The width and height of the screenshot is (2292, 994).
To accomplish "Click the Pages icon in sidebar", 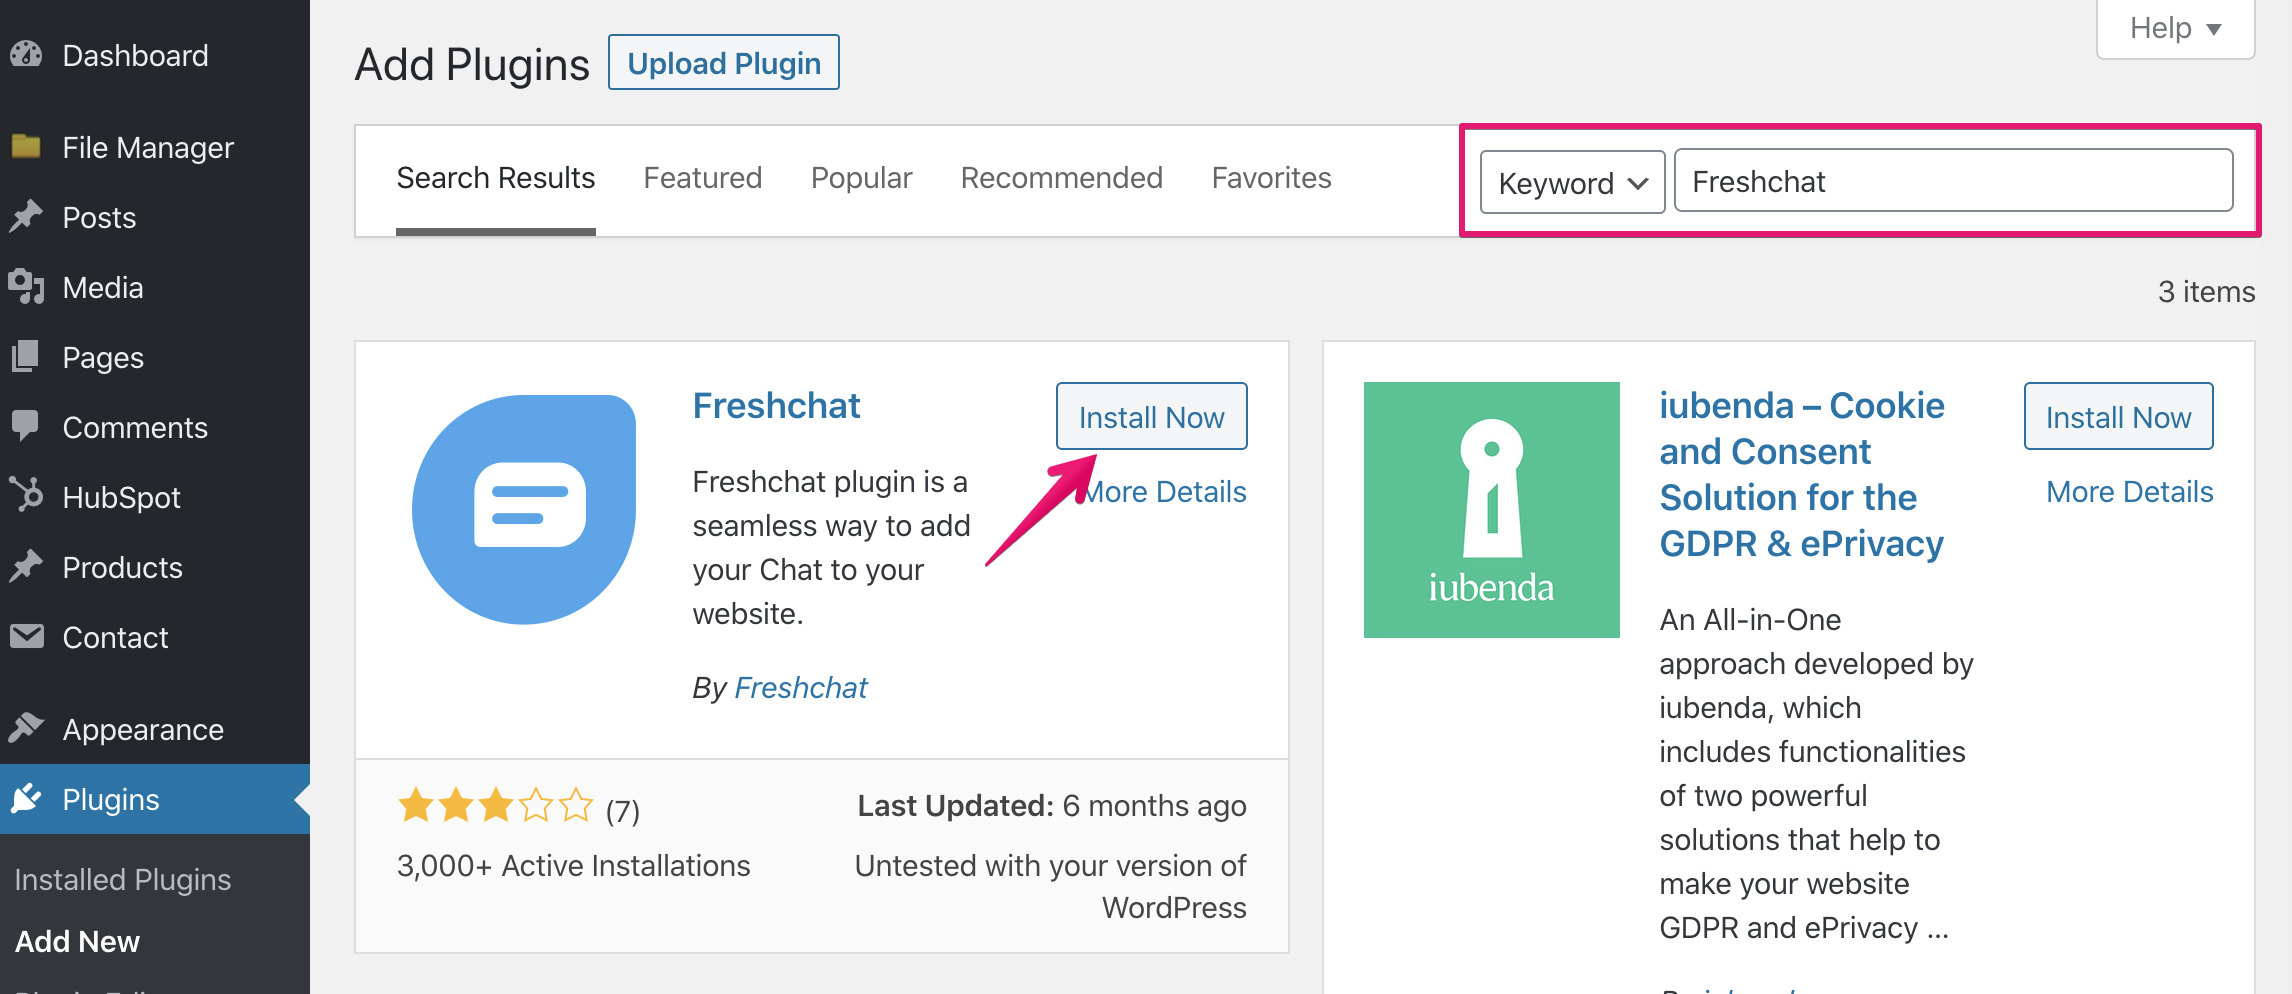I will point(27,357).
